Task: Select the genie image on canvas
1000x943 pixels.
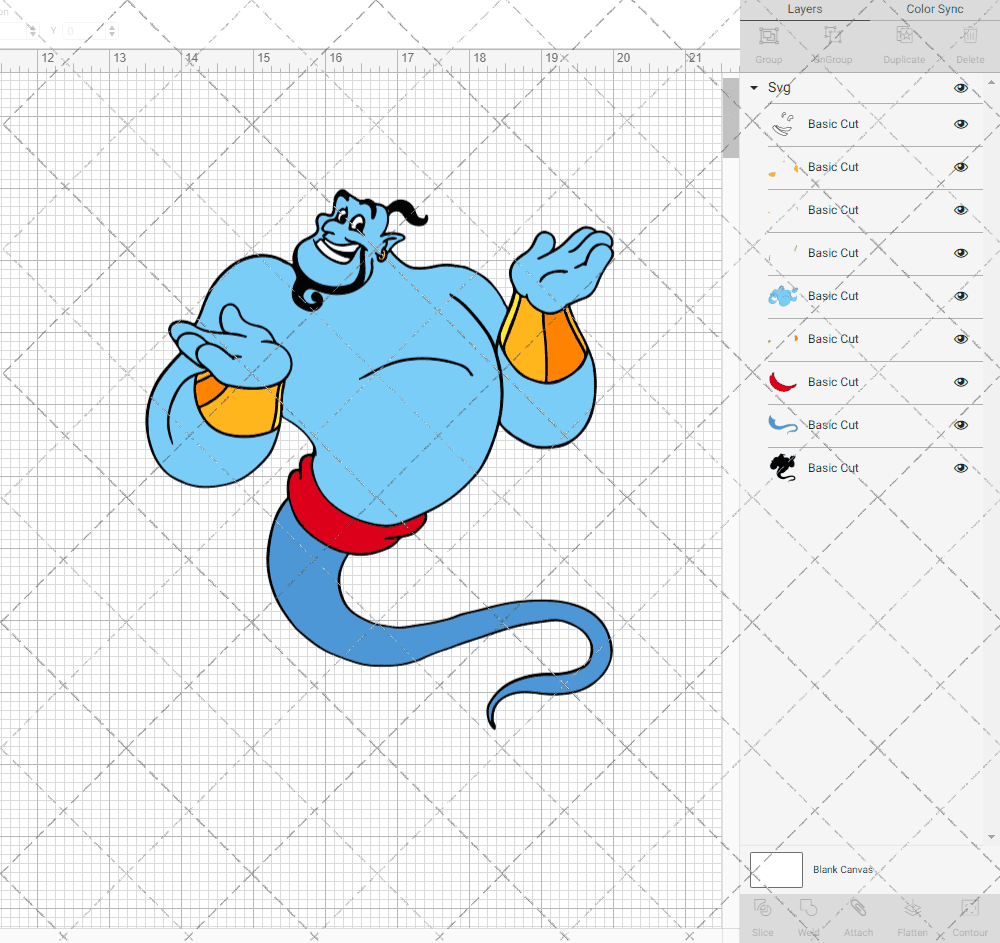Action: pos(380,459)
